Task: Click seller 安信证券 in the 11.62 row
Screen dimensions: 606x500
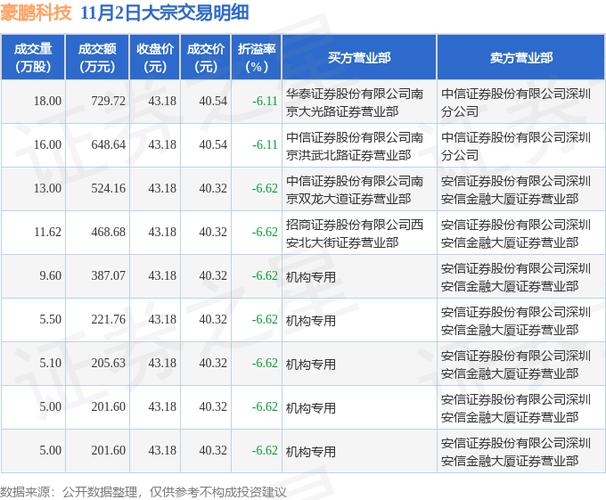Action: coord(516,234)
